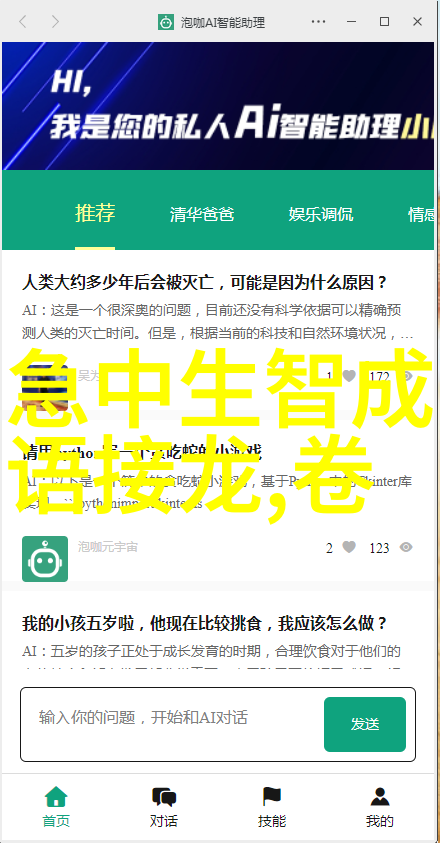Image resolution: width=440 pixels, height=843 pixels.
Task: Open the three-dot more options menu
Action: pyautogui.click(x=318, y=22)
